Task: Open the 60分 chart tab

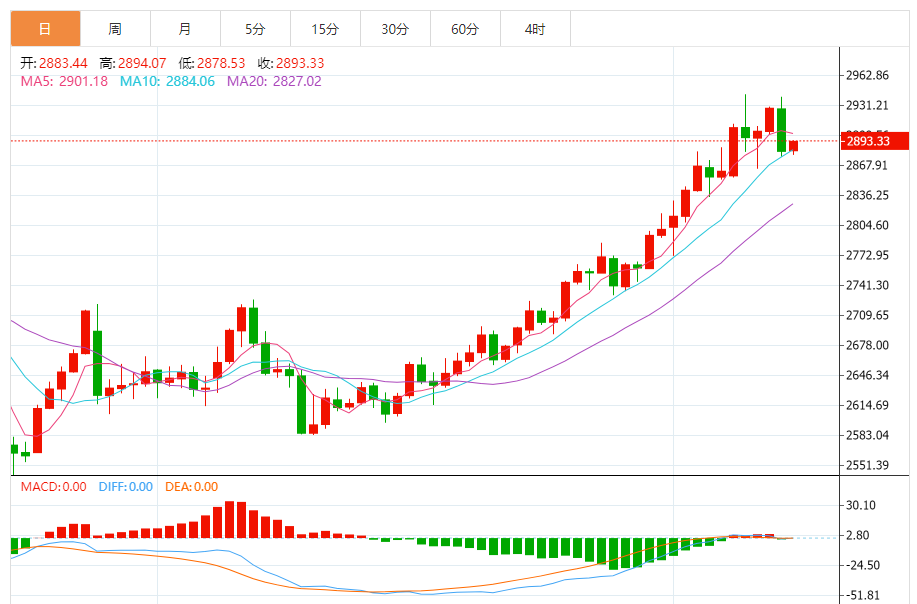Action: pyautogui.click(x=466, y=29)
